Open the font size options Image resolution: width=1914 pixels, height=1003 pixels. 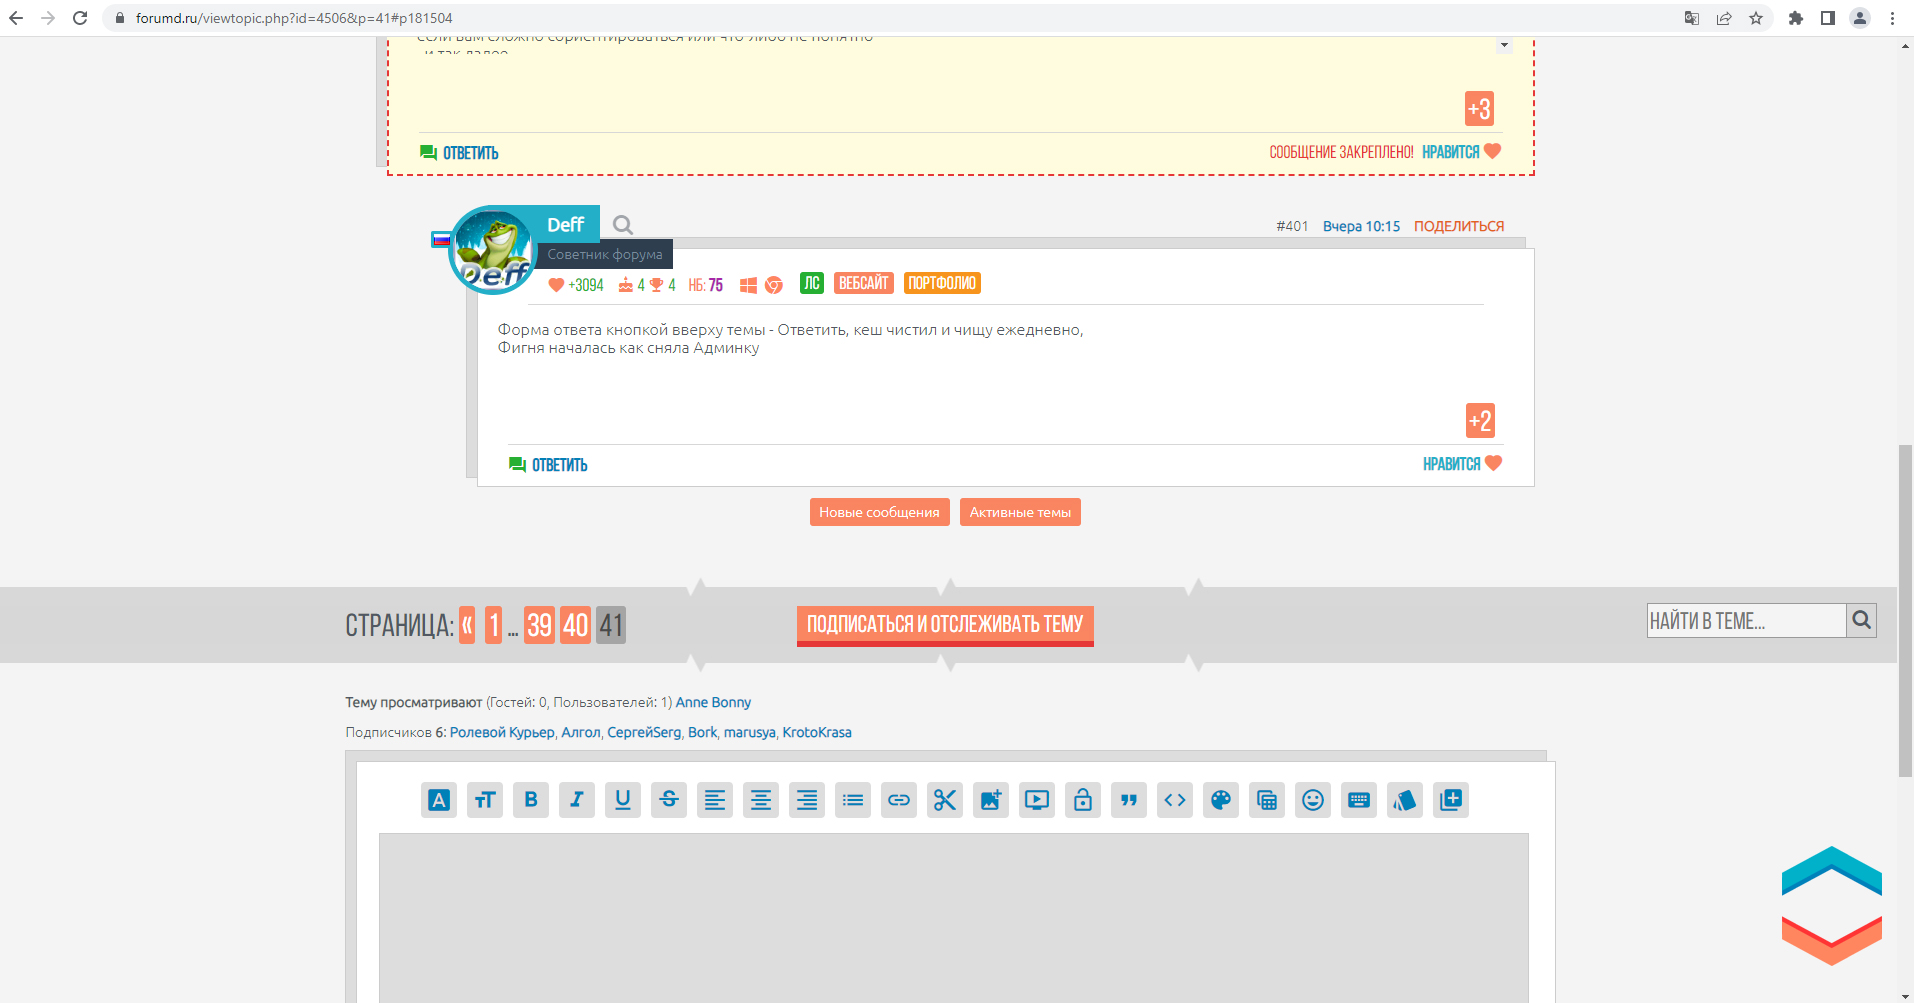(x=485, y=800)
